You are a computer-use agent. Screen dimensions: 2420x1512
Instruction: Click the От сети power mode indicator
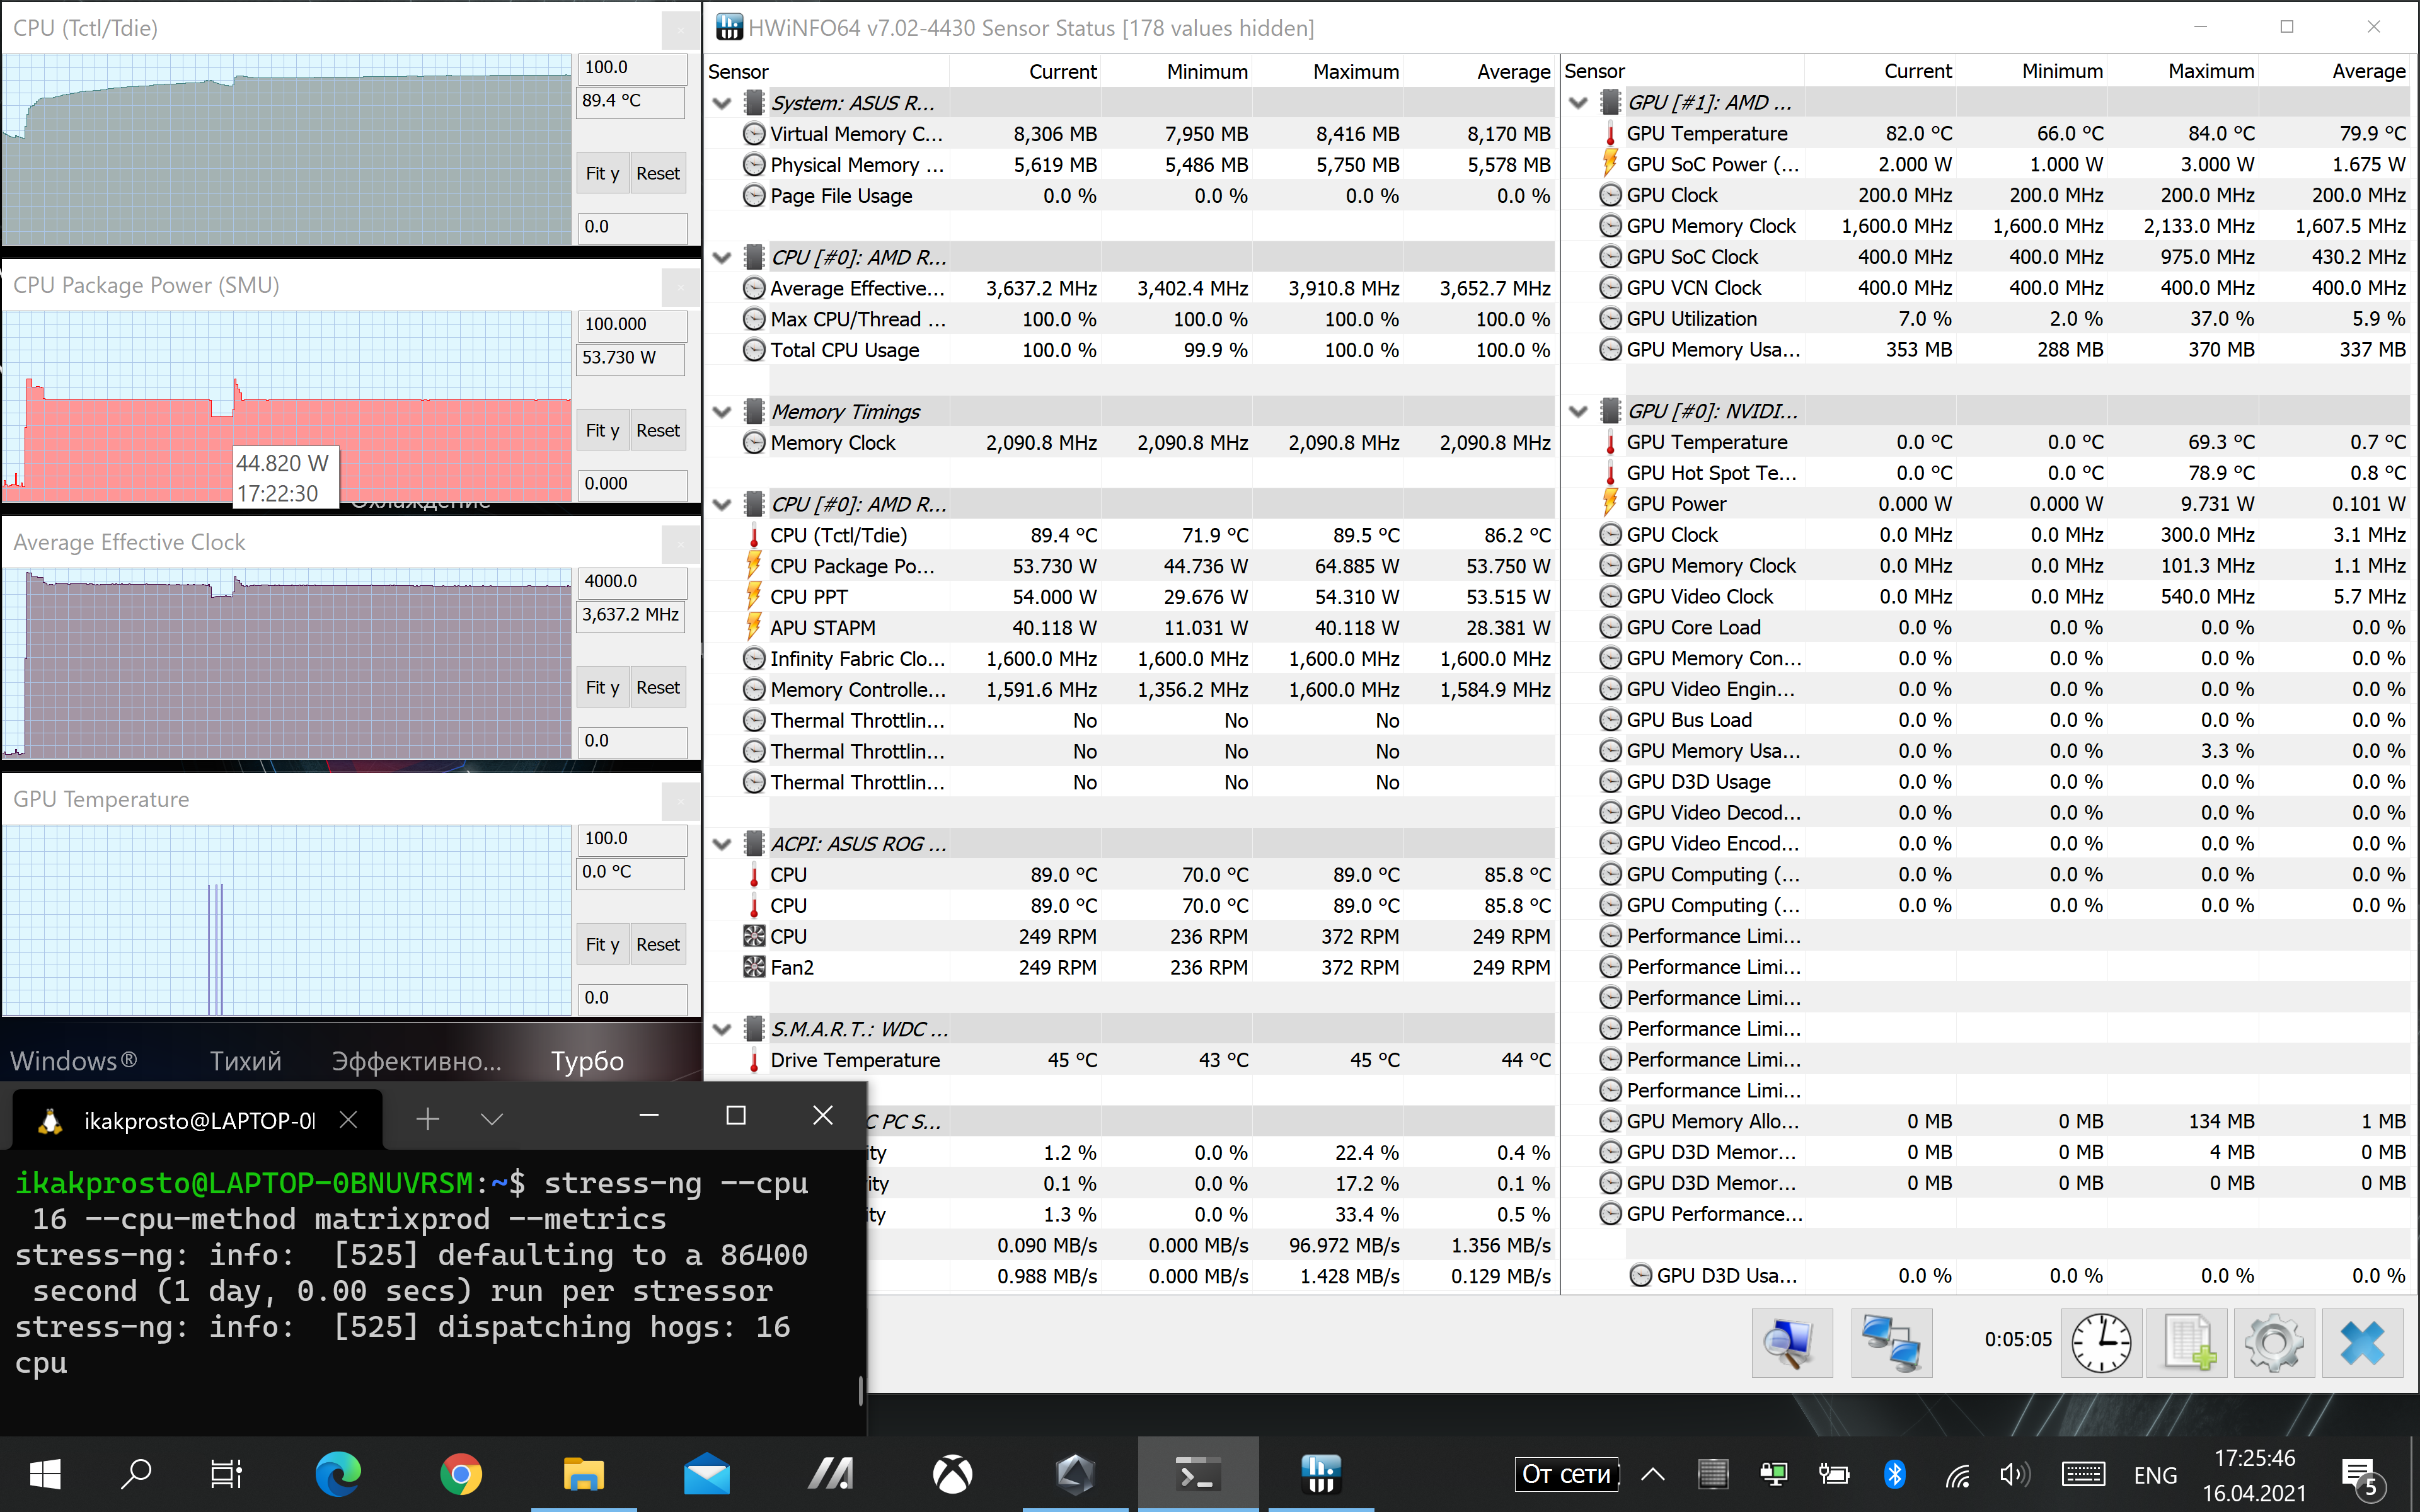(1566, 1474)
